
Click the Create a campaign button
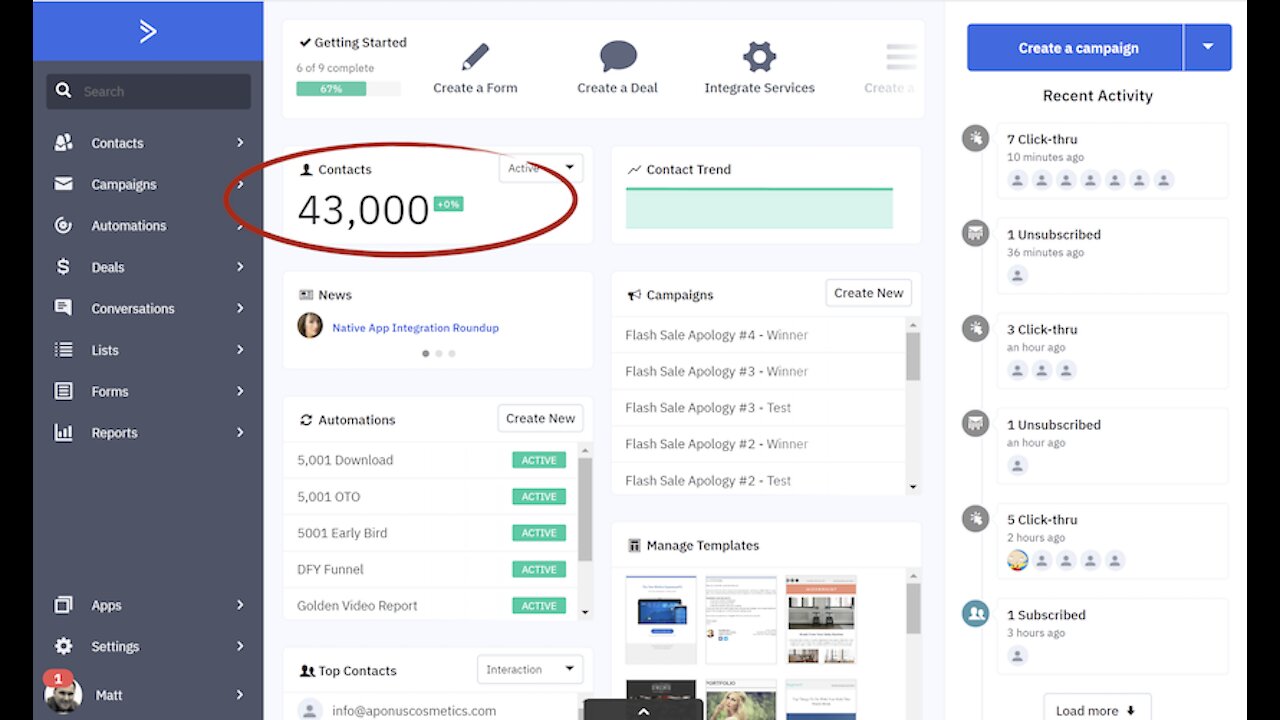coord(1075,47)
